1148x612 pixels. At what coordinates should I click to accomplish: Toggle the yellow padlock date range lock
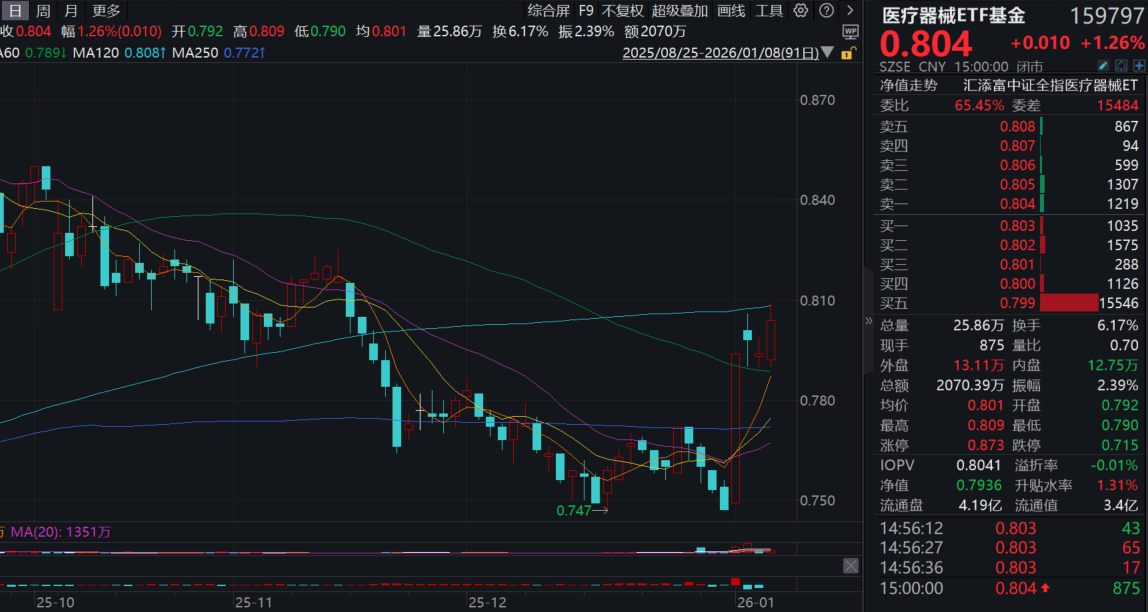click(x=848, y=52)
